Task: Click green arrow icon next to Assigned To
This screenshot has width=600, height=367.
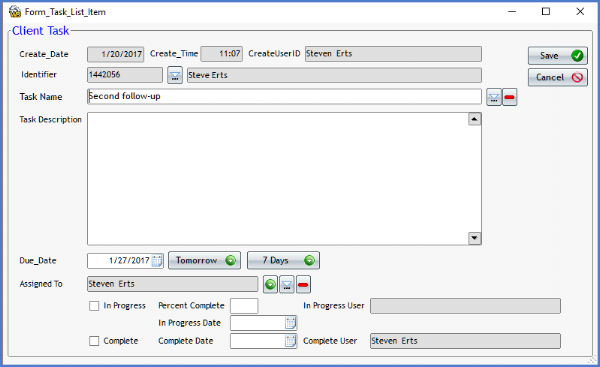Action: pyautogui.click(x=271, y=284)
